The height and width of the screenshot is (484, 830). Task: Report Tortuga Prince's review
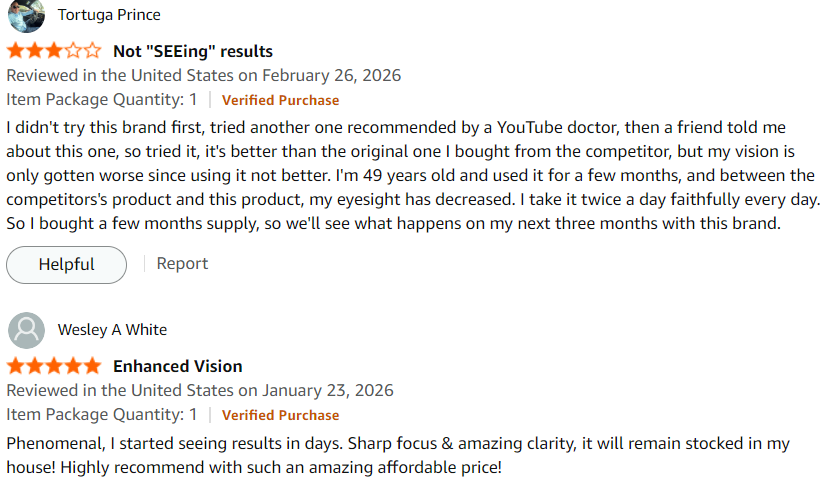pyautogui.click(x=182, y=264)
